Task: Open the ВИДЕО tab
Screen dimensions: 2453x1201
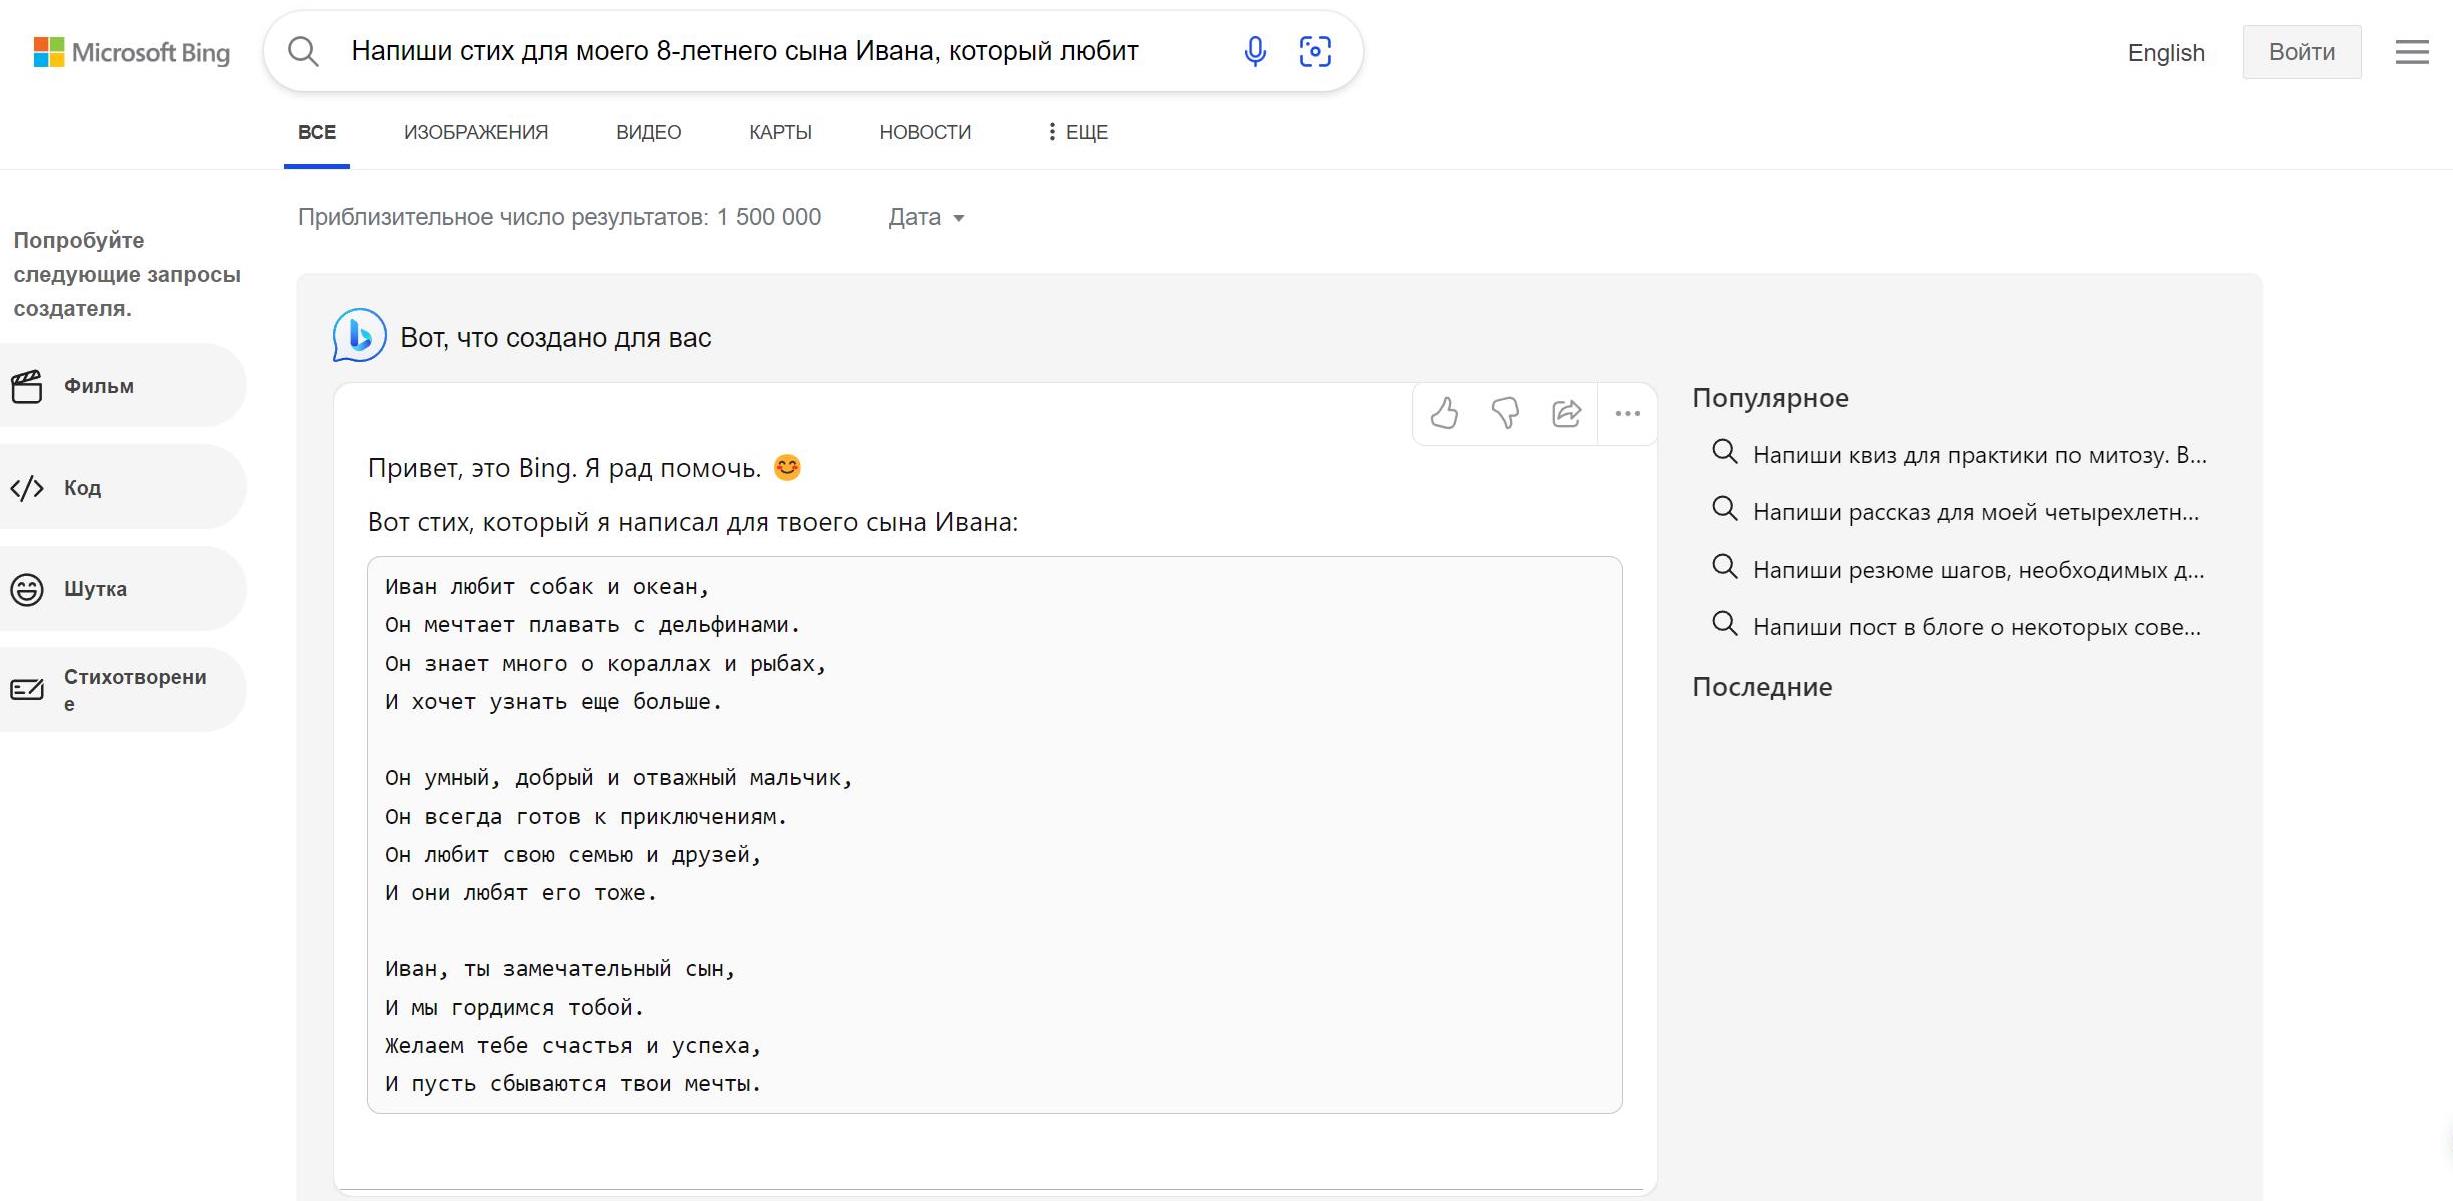Action: tap(648, 132)
